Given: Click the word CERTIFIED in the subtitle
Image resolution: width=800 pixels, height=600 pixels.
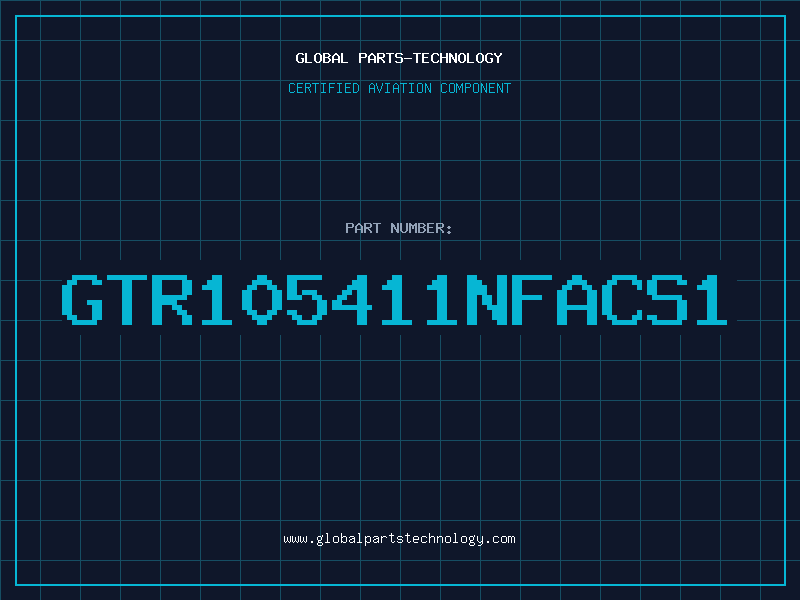Looking at the screenshot, I should [324, 88].
